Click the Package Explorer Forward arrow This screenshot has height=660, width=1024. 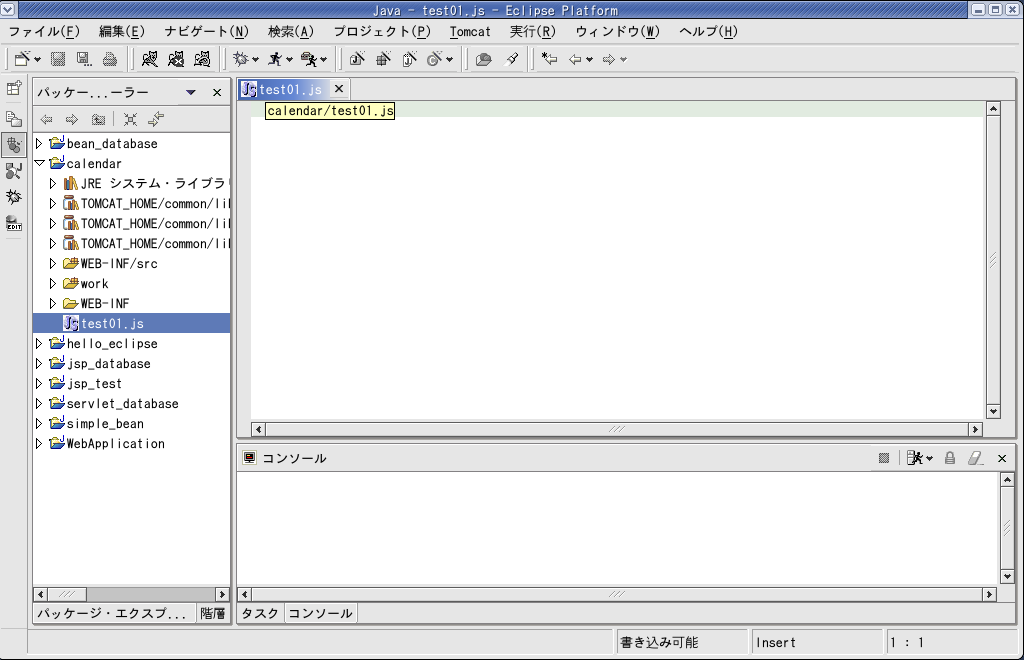(72, 119)
